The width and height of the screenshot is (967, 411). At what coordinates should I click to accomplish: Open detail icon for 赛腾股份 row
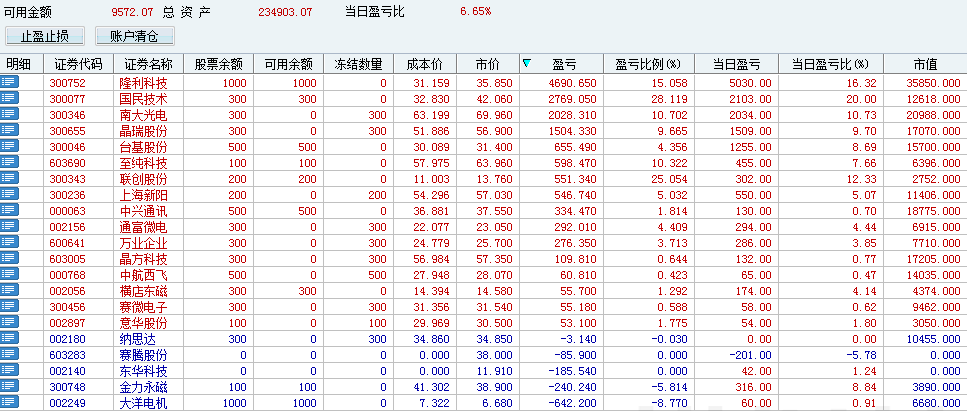tap(10, 354)
